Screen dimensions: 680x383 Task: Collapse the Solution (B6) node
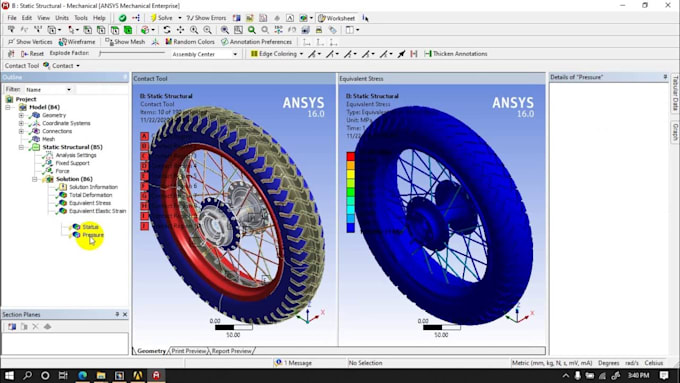click(35, 179)
